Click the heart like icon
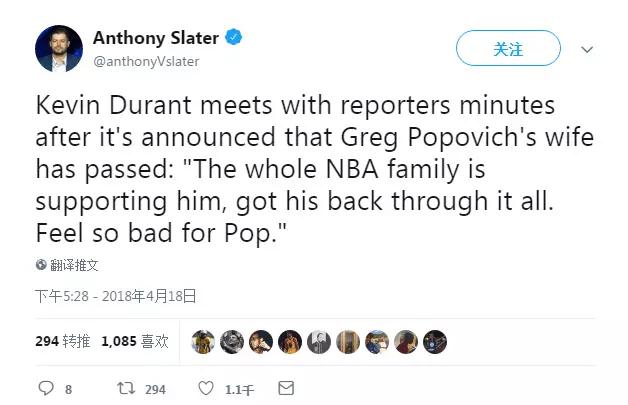The image size is (628, 405). (205, 388)
